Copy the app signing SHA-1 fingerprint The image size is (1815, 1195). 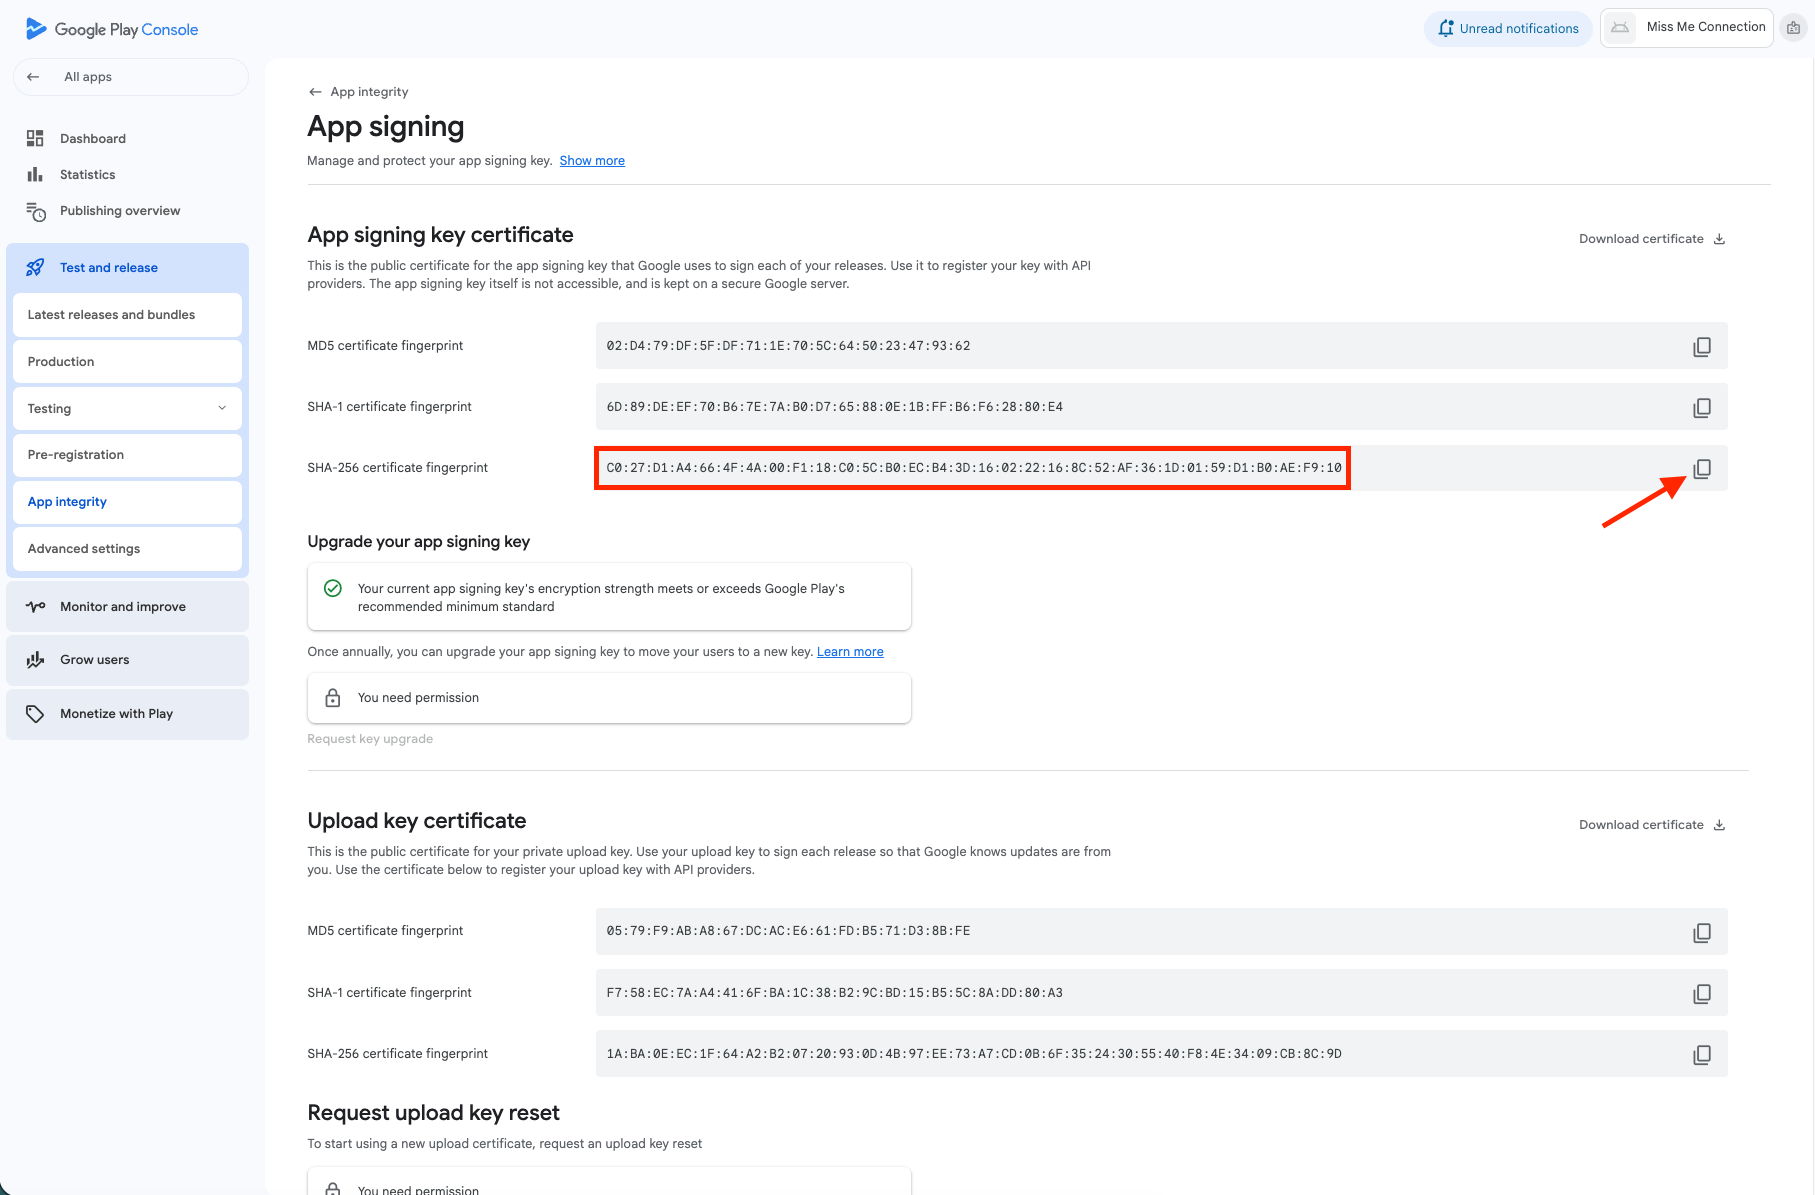(1702, 407)
